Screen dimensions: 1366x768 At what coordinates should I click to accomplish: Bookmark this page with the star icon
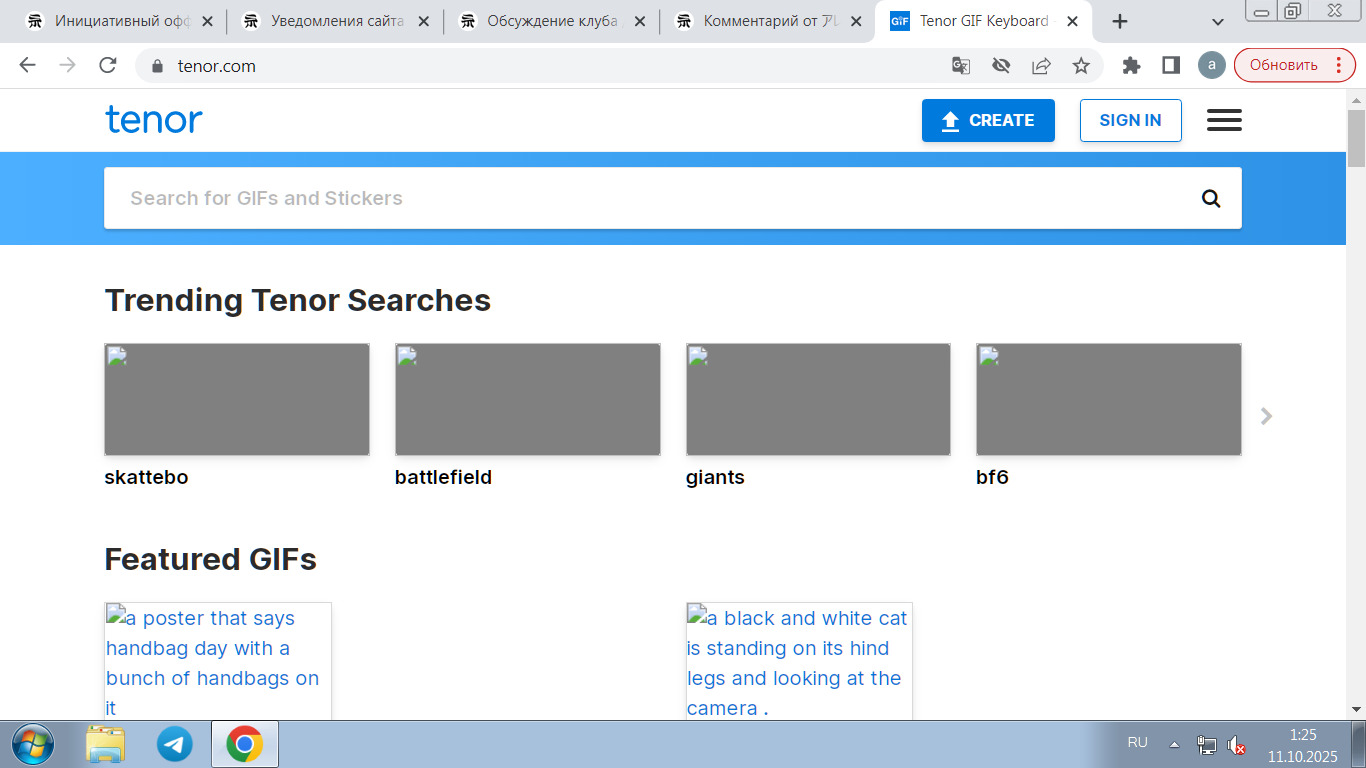point(1081,66)
